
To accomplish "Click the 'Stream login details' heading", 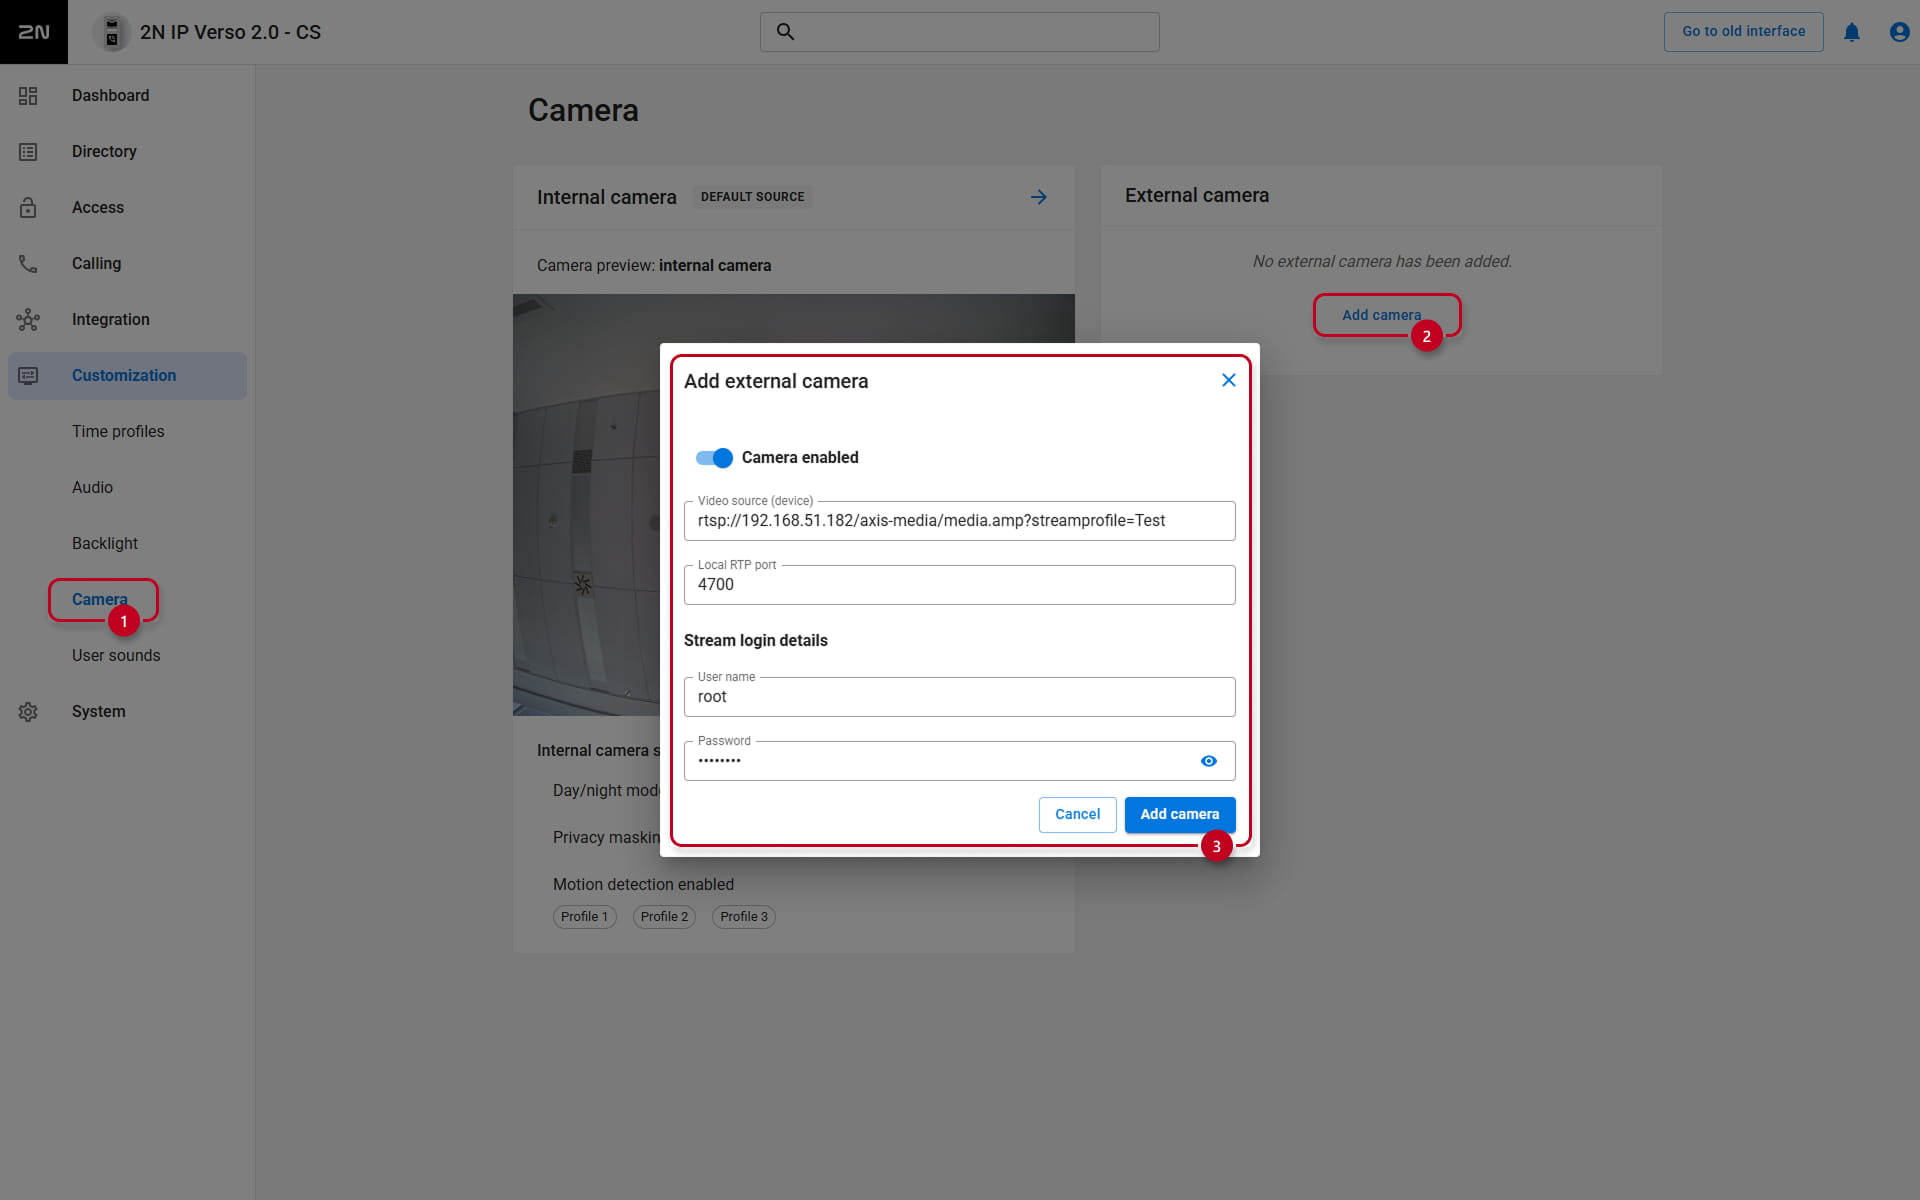I will 756,641.
